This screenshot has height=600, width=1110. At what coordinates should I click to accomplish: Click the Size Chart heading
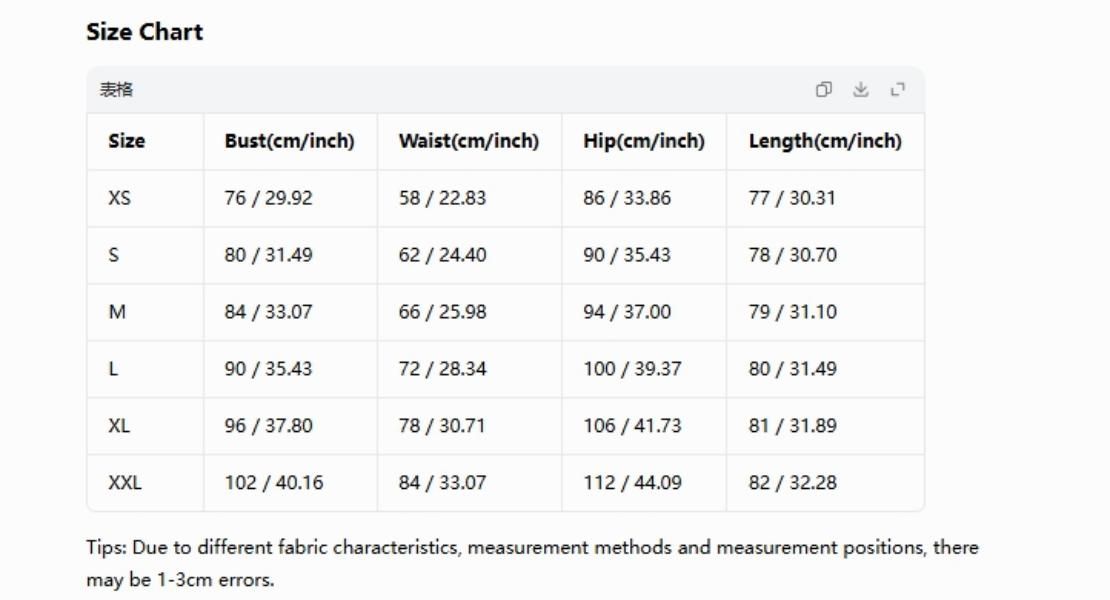coord(144,32)
